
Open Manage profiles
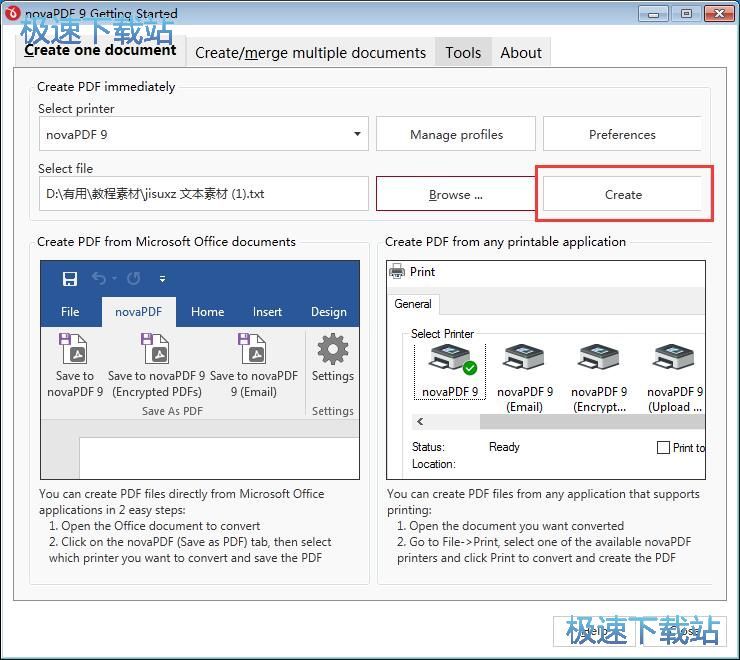click(x=456, y=134)
